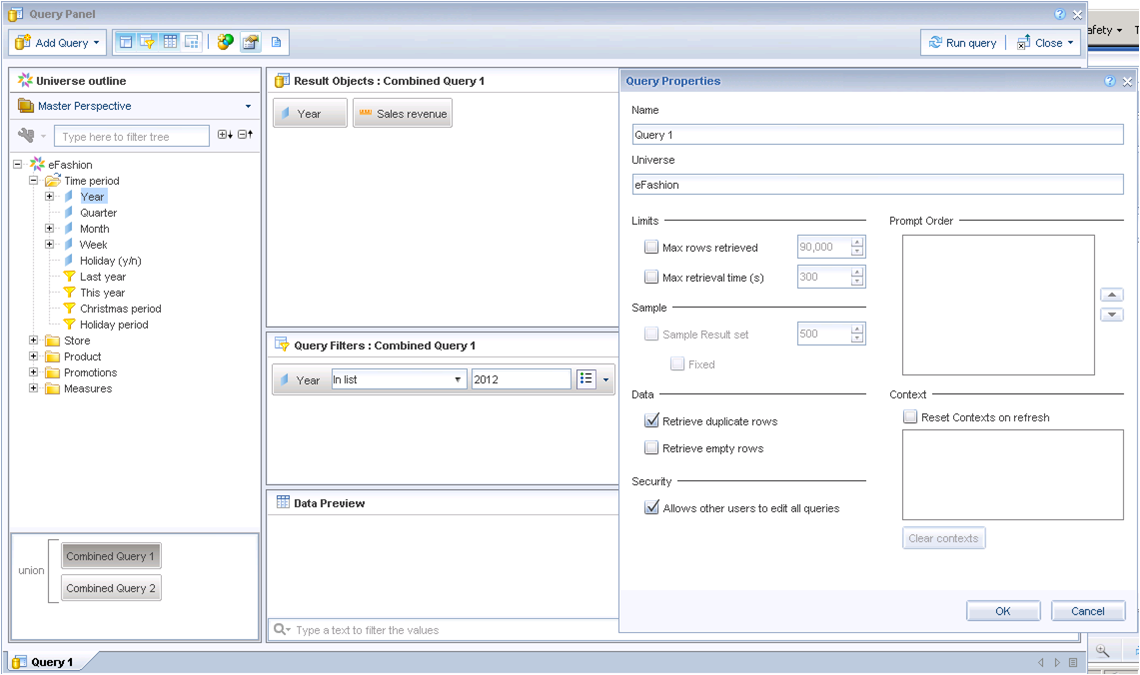
Task: Toggle the Universe outline panel icon
Action: coord(126,41)
